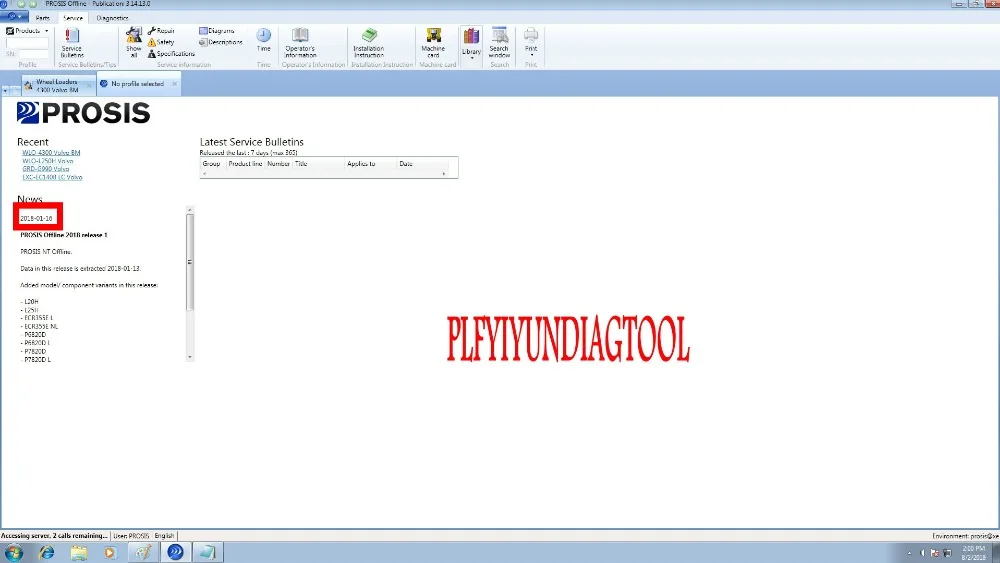Image resolution: width=1000 pixels, height=563 pixels.
Task: Click the "- L20H" news entry
Action: pos(29,302)
